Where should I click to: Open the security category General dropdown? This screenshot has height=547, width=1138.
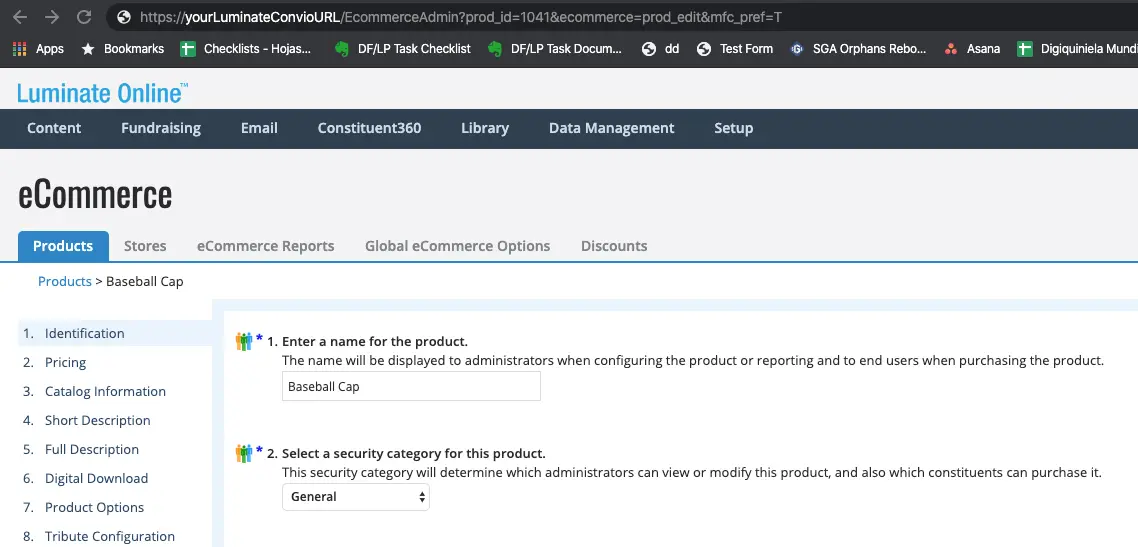point(355,496)
